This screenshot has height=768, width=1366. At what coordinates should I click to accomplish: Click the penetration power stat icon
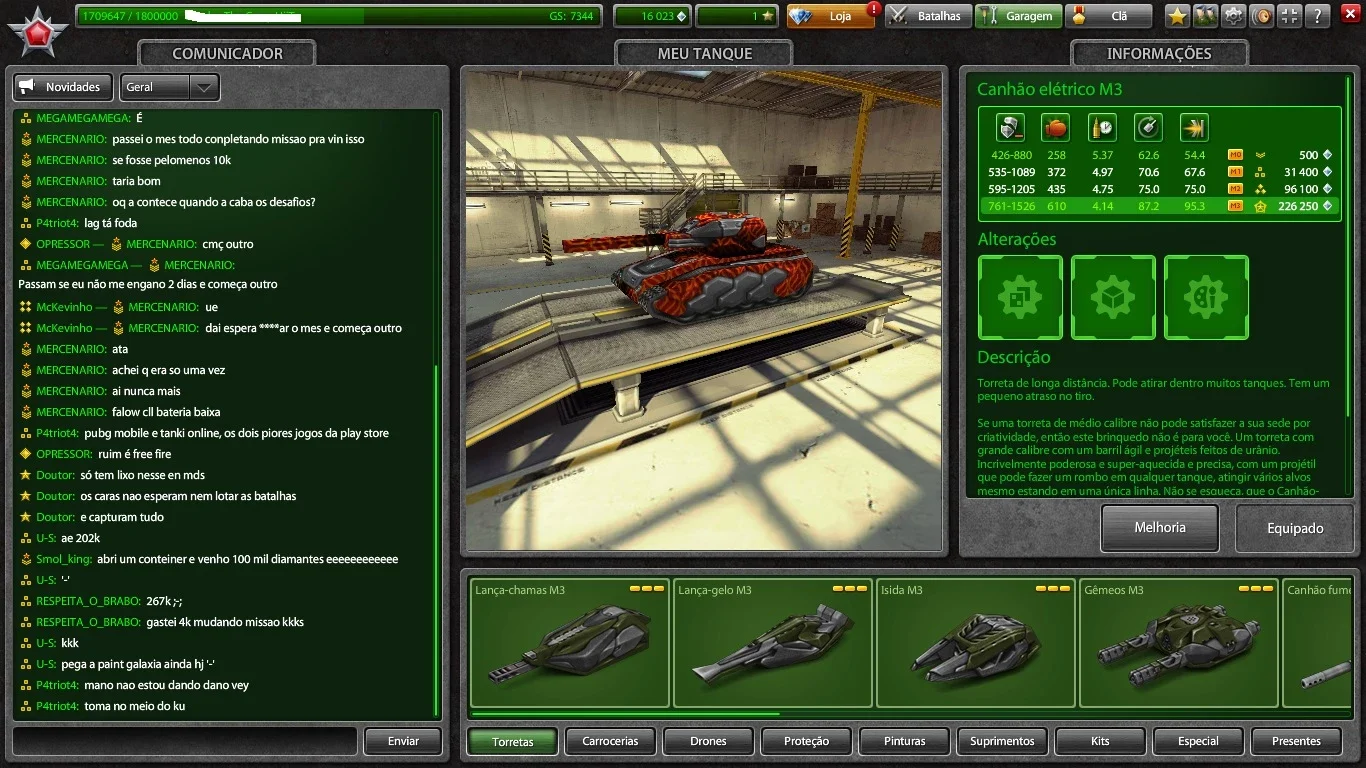click(1194, 127)
